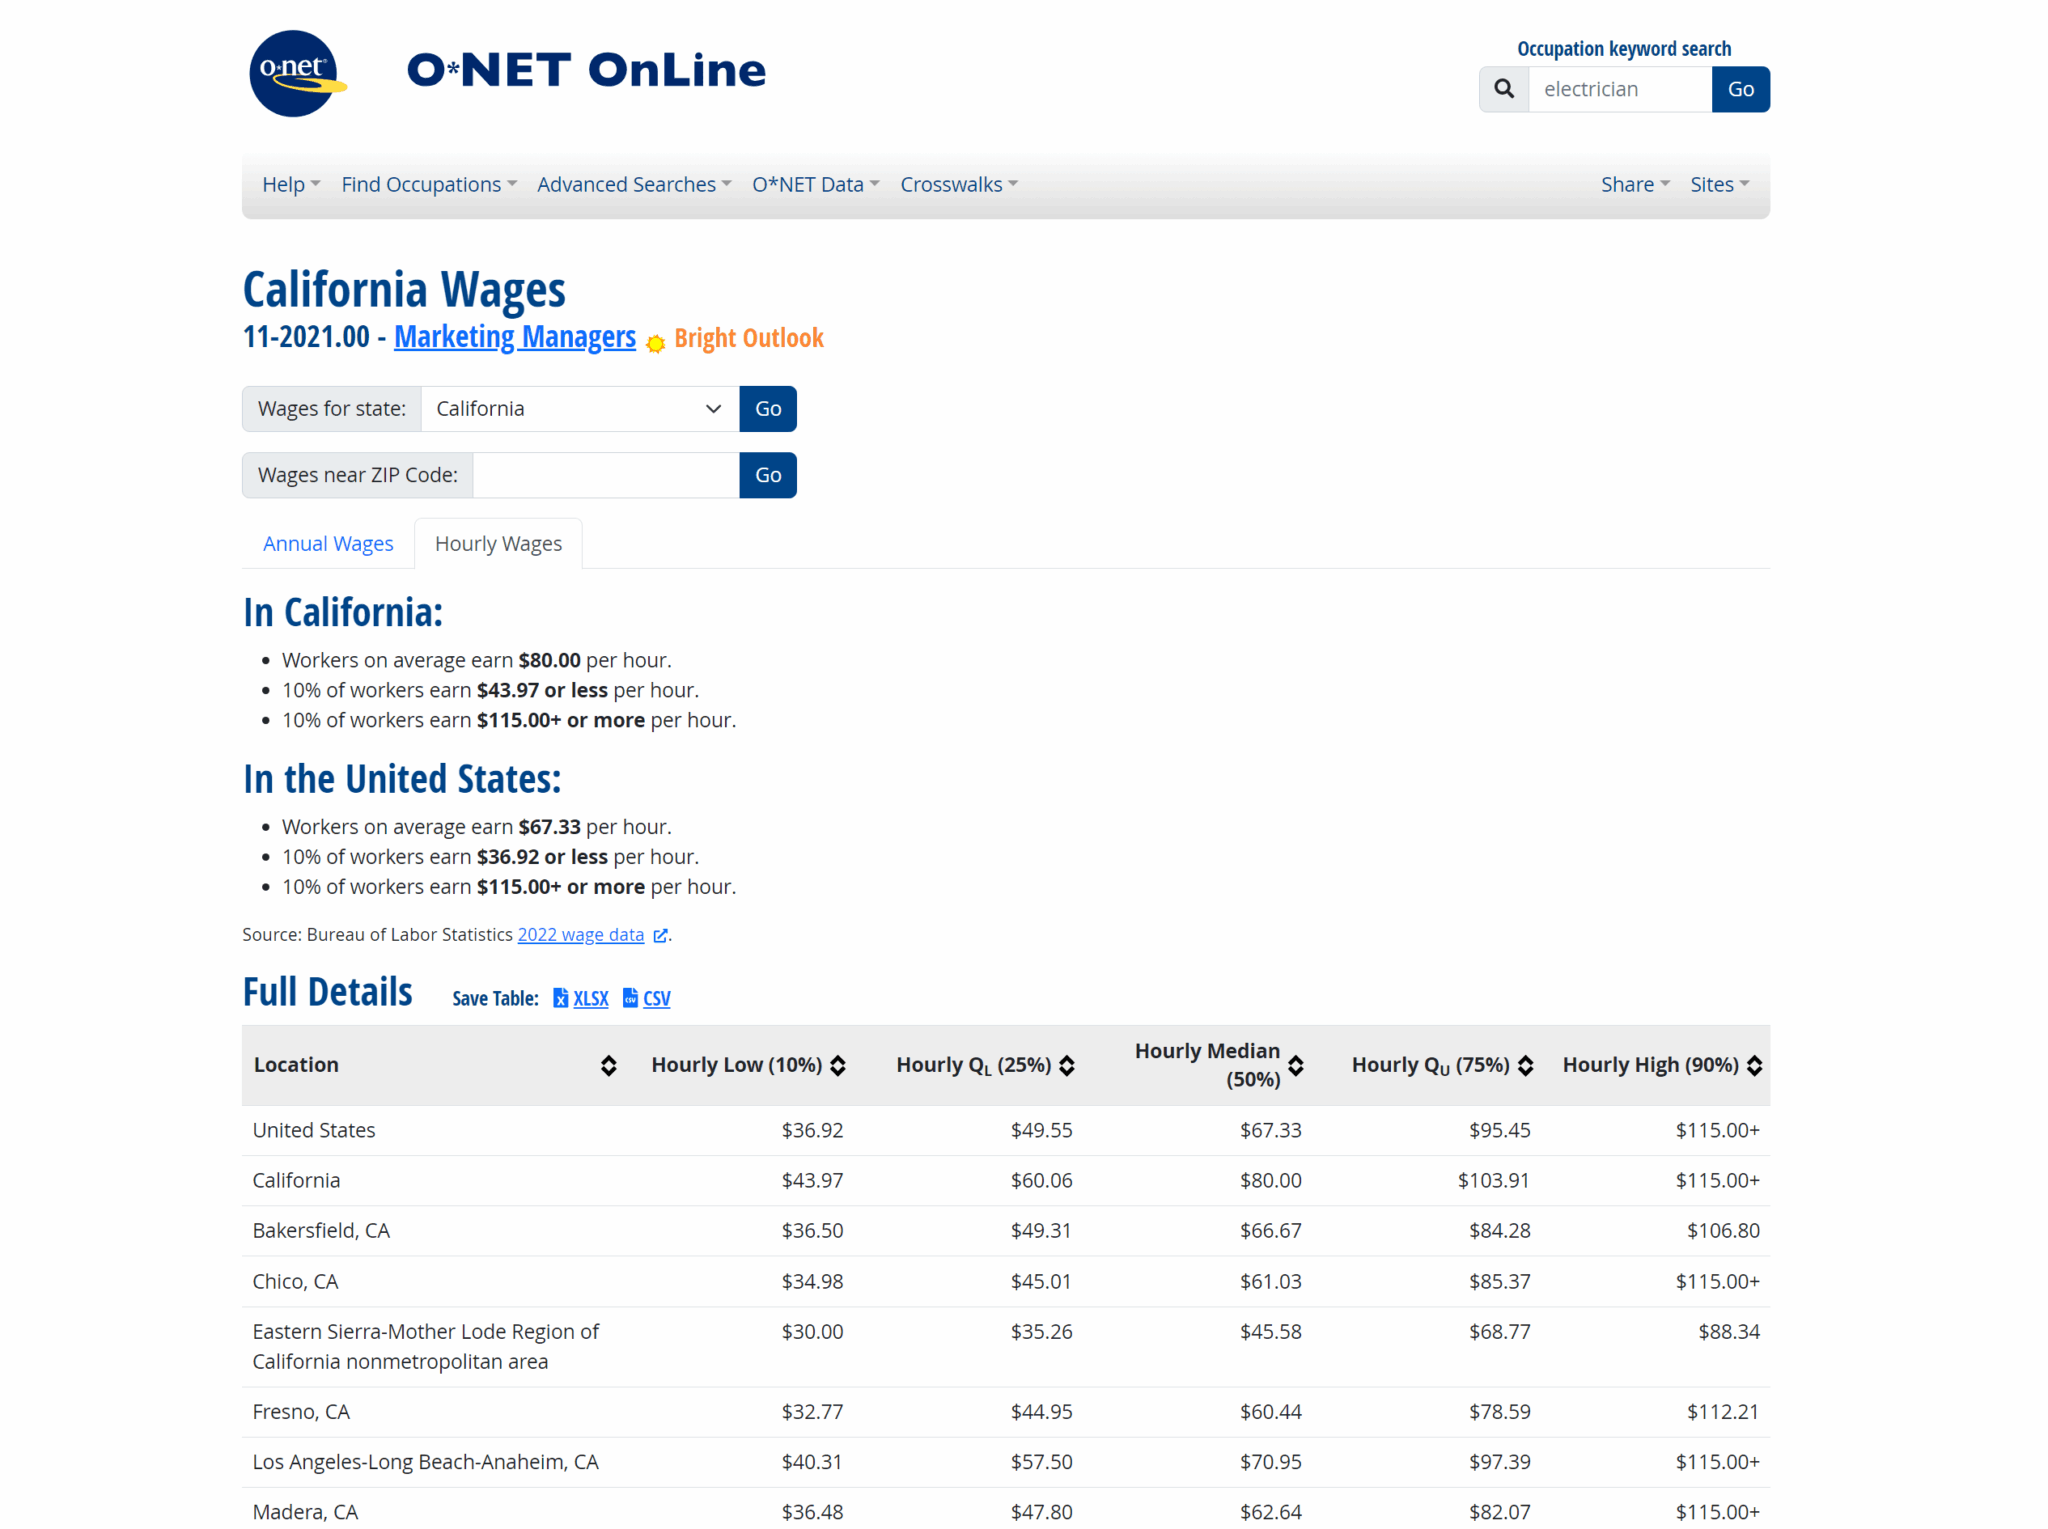
Task: Sort by Hourly Low (10%) arrows
Action: coord(838,1065)
